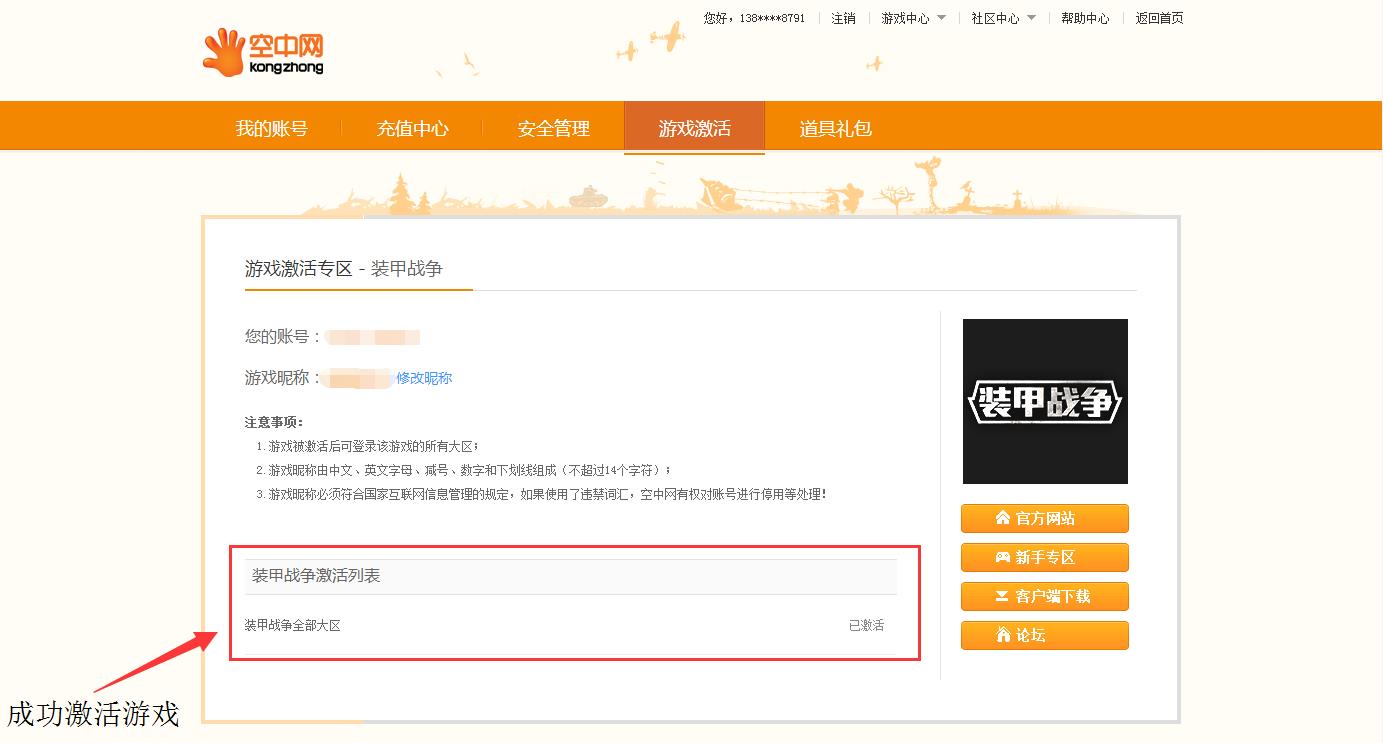Click the 已激活 status text
Viewport: 1383px width, 743px height.
coord(866,625)
